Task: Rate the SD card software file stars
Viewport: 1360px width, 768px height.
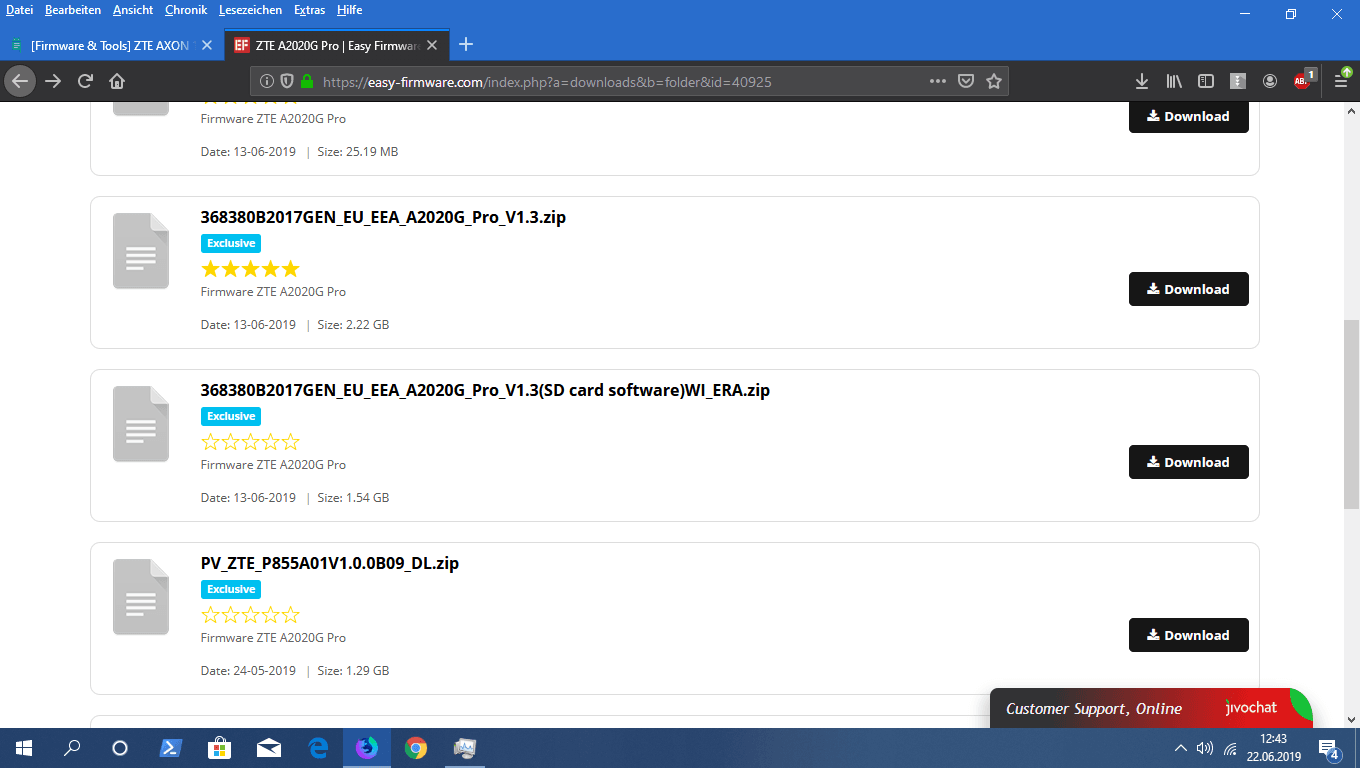Action: click(250, 442)
